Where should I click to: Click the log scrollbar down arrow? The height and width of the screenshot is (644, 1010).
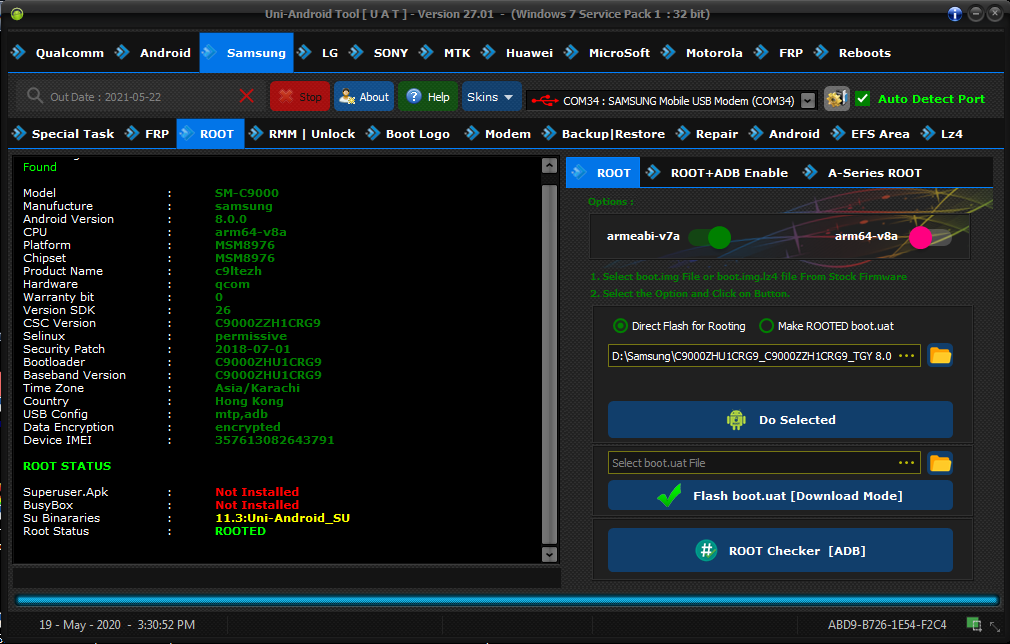(x=549, y=554)
